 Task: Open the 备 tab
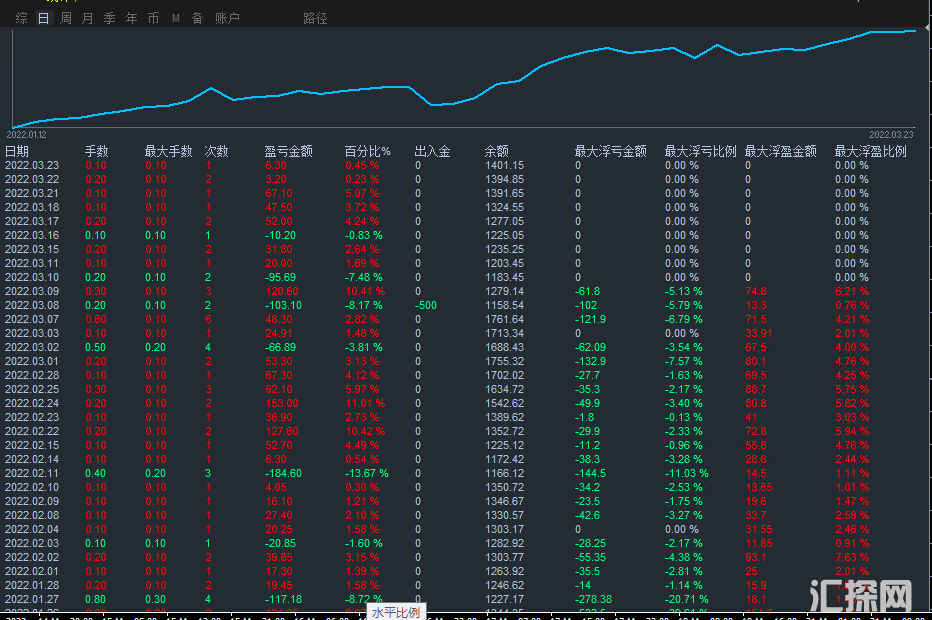(x=197, y=18)
